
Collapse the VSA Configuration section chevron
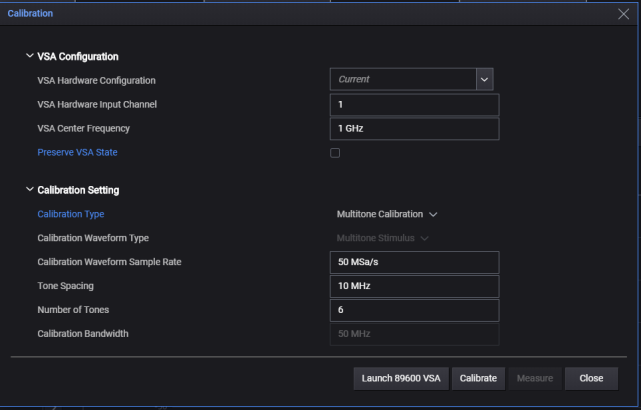click(x=29, y=56)
